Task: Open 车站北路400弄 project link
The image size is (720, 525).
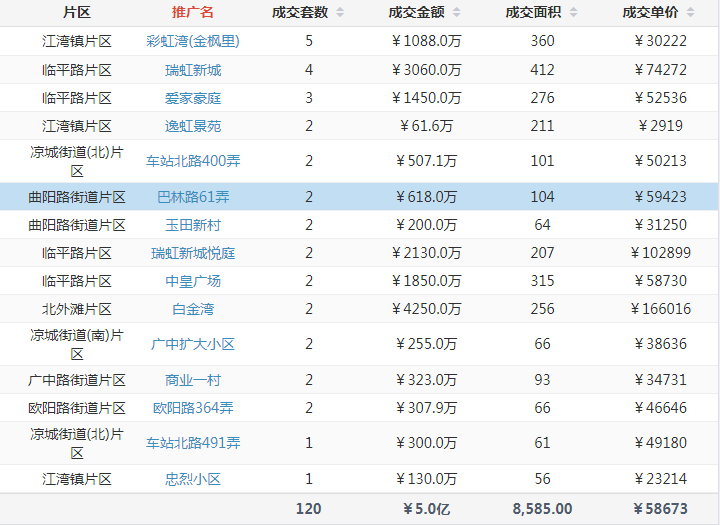Action: (x=193, y=161)
